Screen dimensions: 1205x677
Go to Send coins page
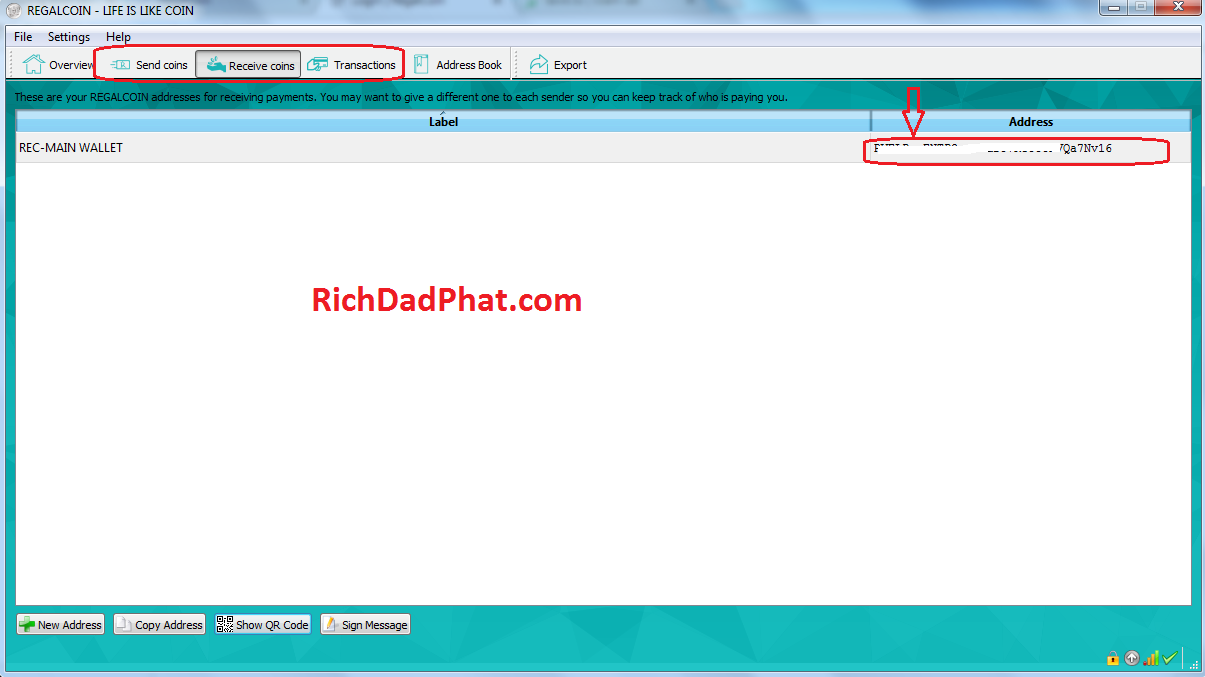(x=149, y=65)
